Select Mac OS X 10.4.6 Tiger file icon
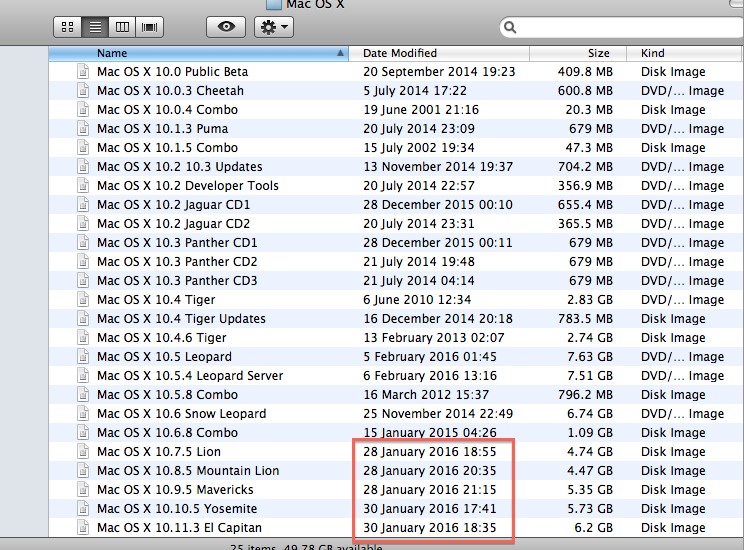 point(83,337)
